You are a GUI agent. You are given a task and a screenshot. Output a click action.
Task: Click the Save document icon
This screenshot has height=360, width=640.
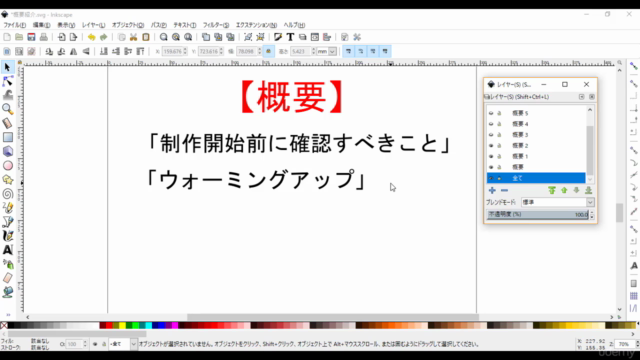(31, 37)
